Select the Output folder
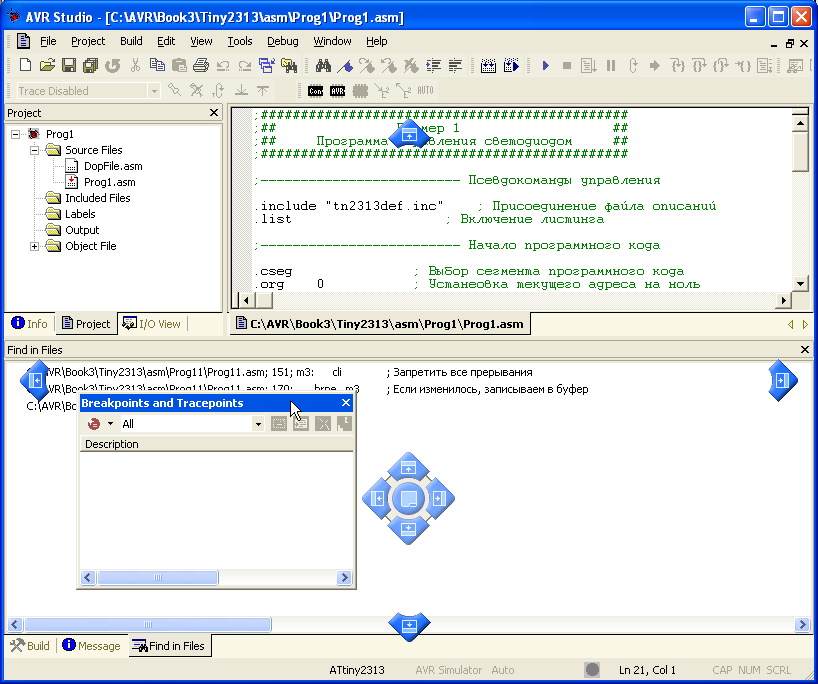Viewport: 818px width, 684px height. [82, 230]
